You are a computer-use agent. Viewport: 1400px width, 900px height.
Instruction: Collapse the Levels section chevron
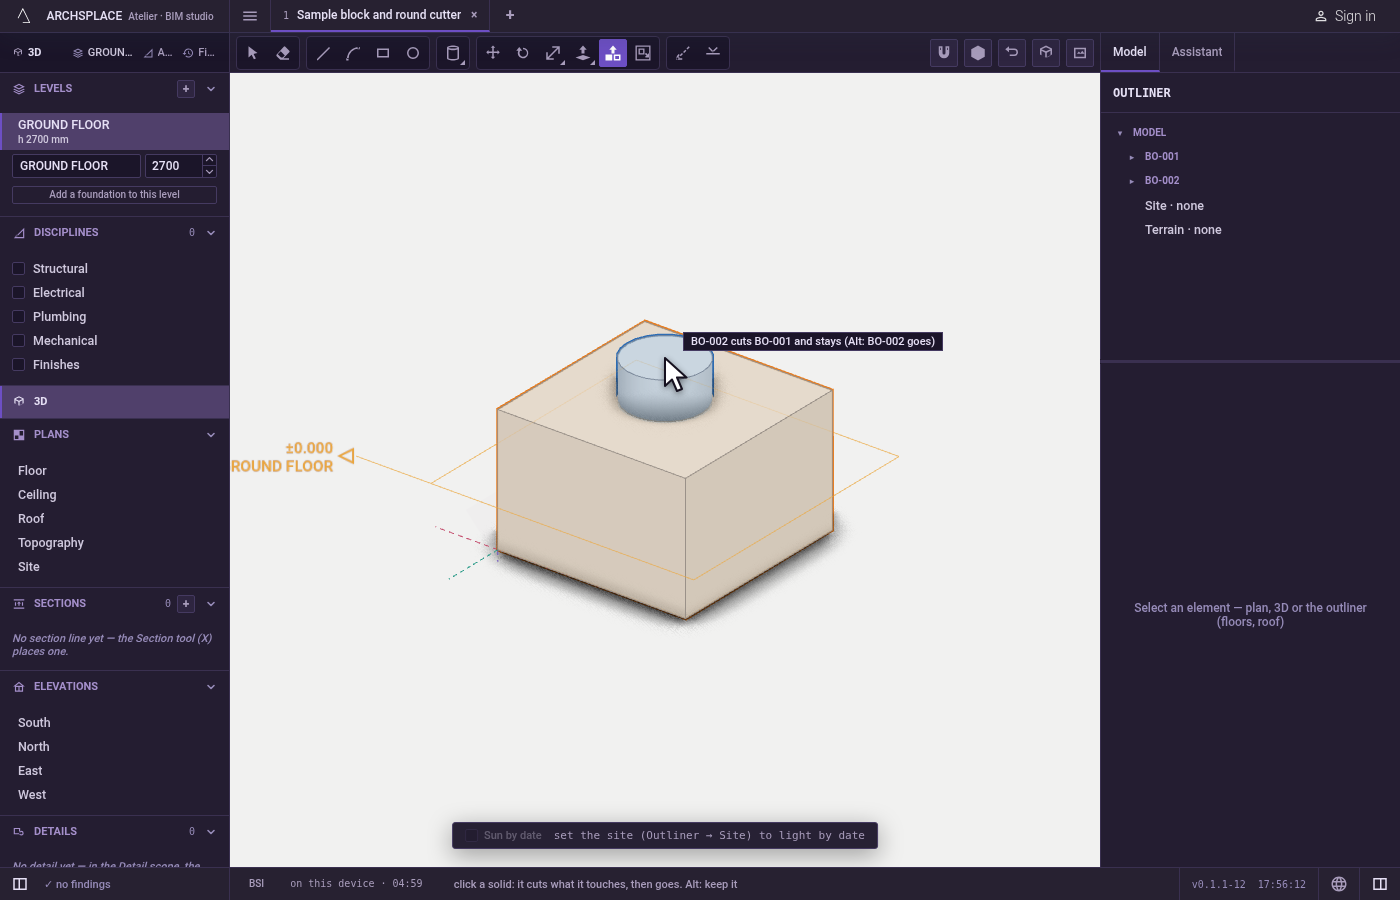(x=211, y=89)
